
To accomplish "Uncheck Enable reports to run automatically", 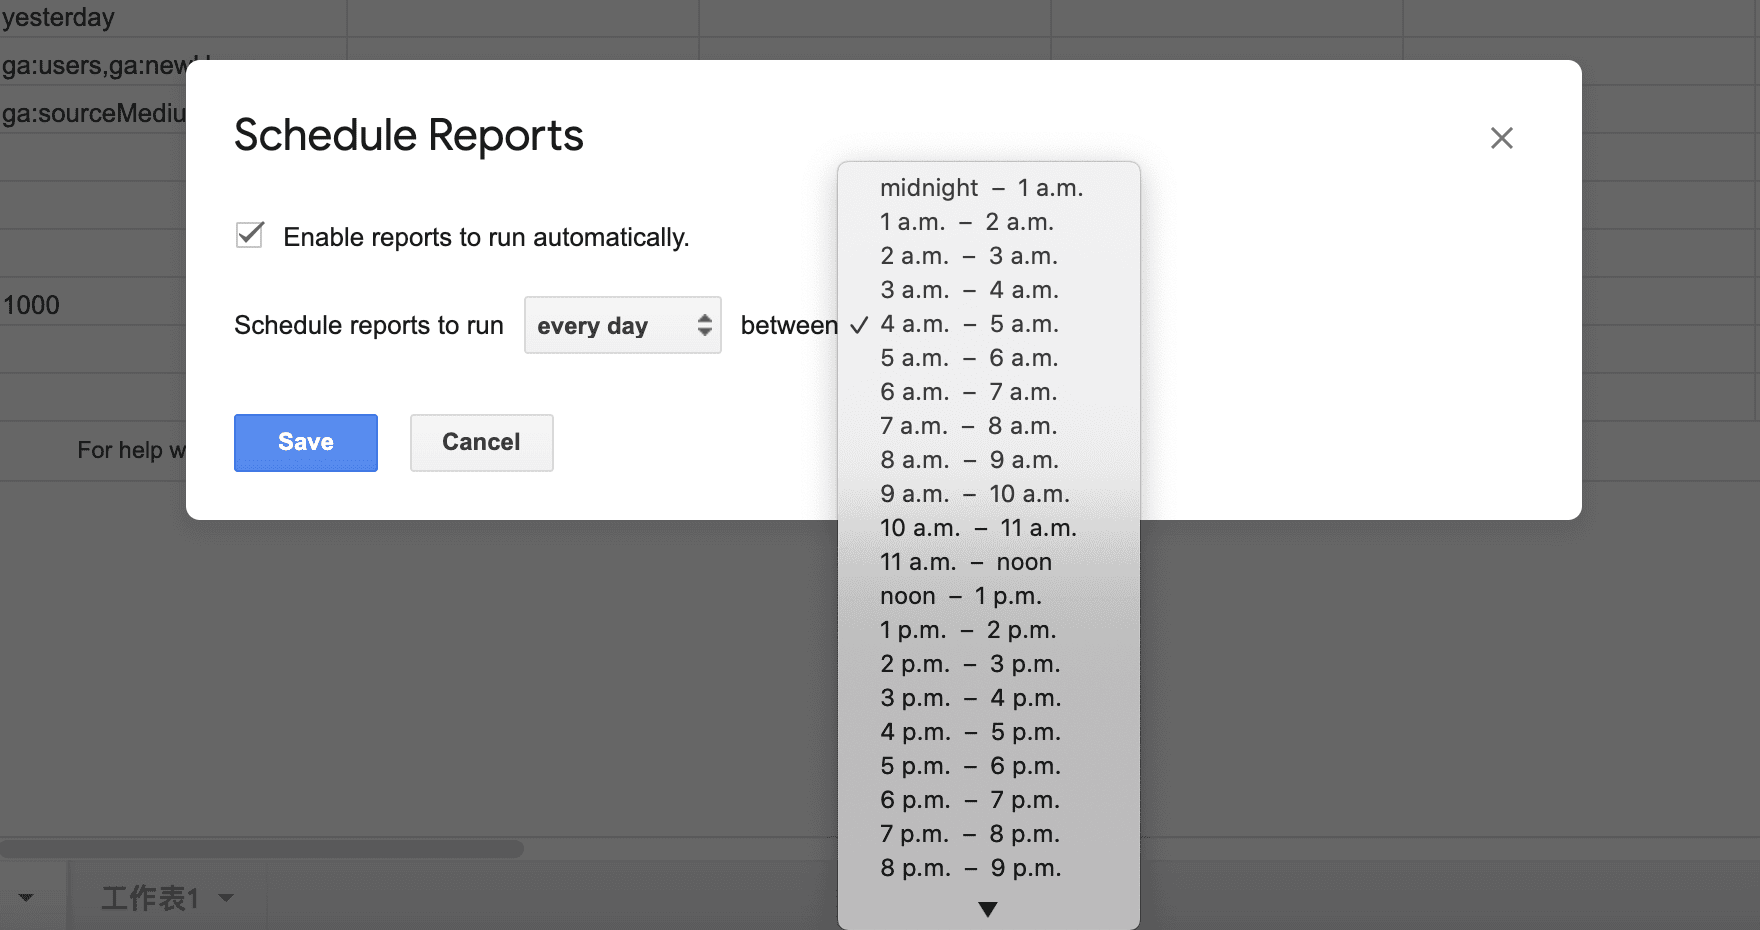I will (x=249, y=236).
